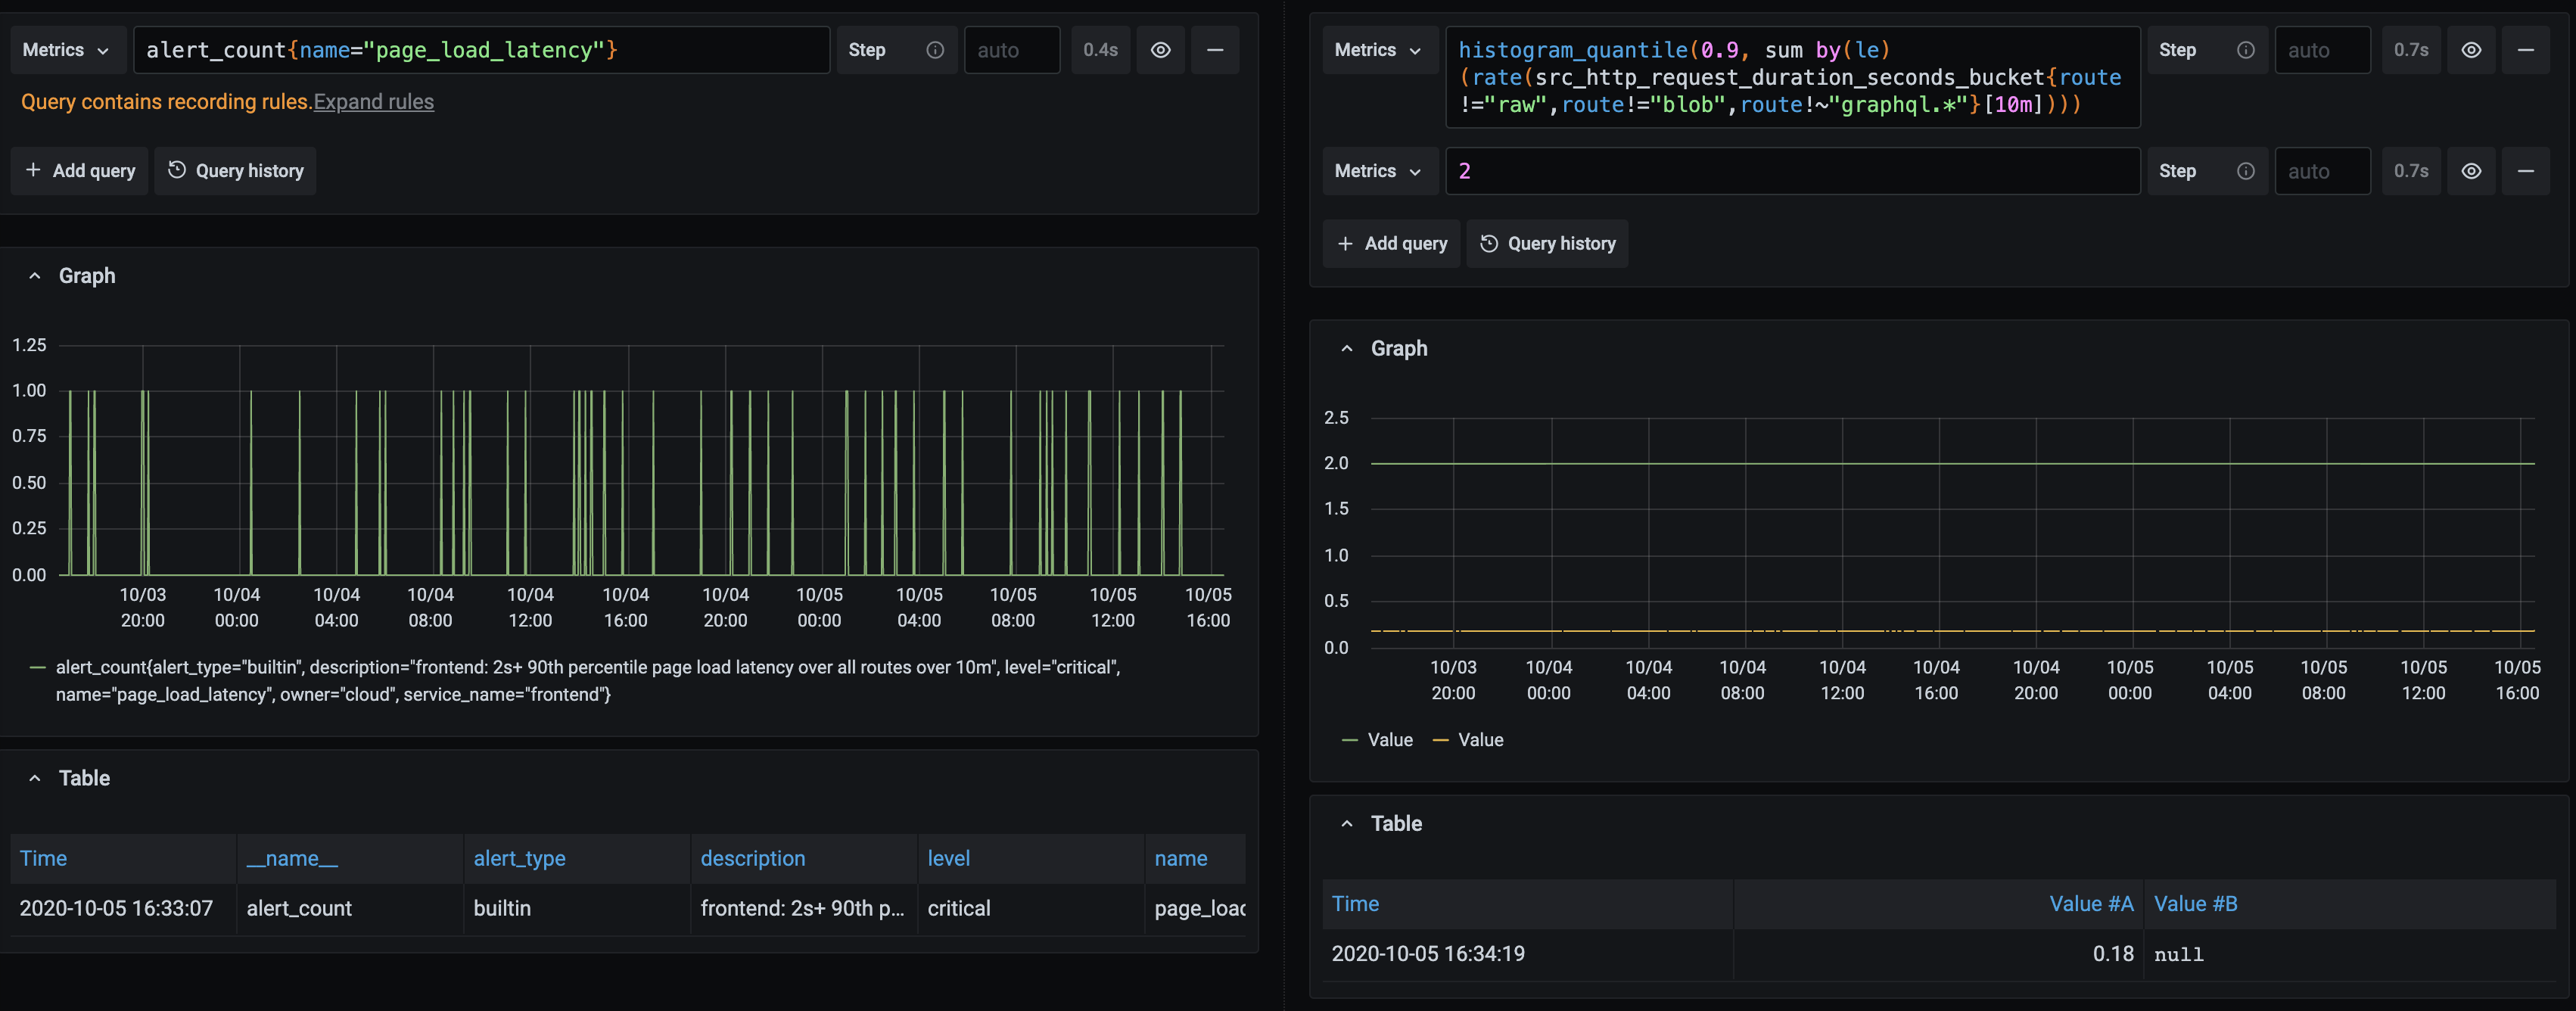The height and width of the screenshot is (1011, 2576).
Task: Click Step info icon for histogram_quantile query
Action: 2245,50
